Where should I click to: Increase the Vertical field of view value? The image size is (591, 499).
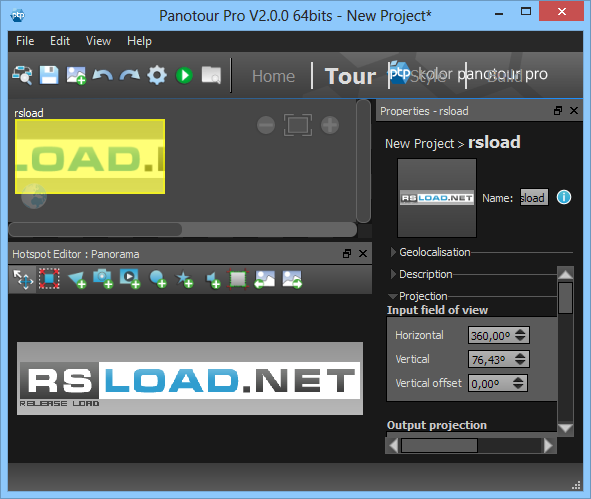click(520, 355)
